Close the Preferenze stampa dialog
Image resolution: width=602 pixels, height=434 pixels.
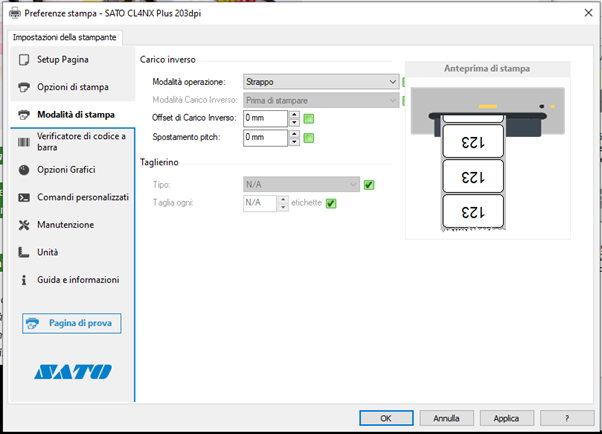pos(588,13)
